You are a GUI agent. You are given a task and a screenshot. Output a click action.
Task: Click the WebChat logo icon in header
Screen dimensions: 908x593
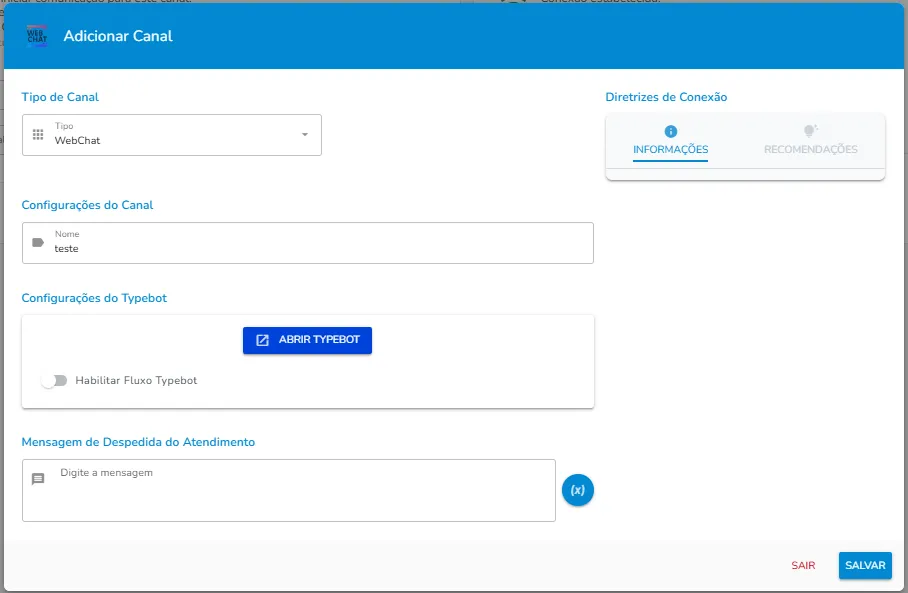(x=37, y=36)
